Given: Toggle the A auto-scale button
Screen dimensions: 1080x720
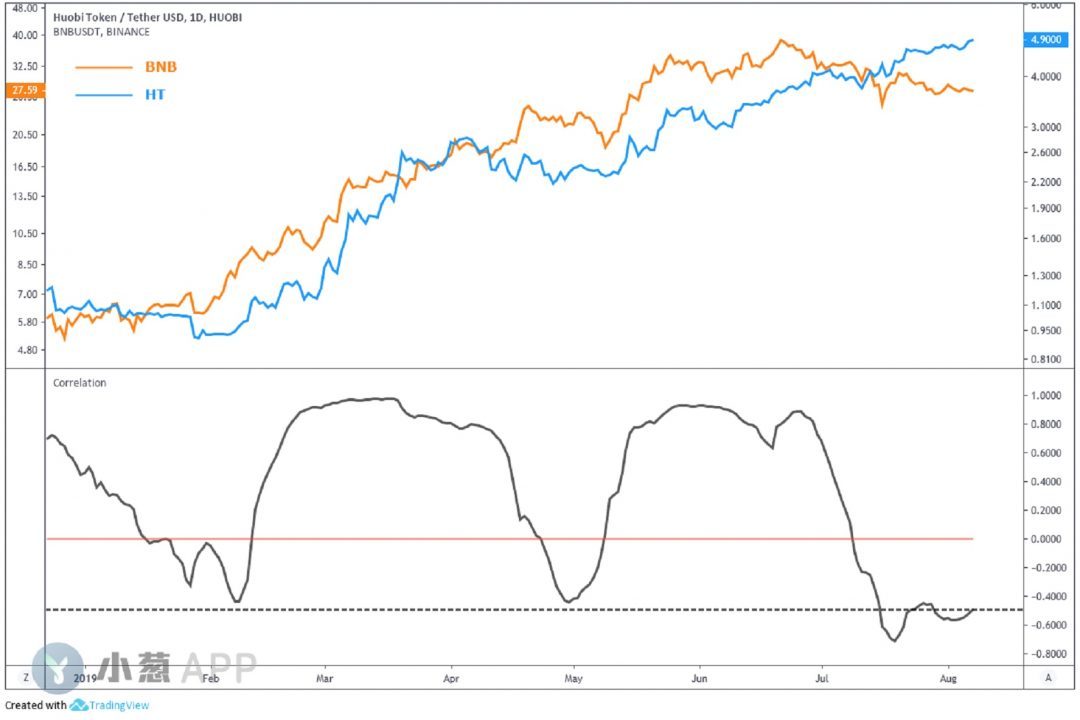Looking at the screenshot, I should tap(1048, 678).
